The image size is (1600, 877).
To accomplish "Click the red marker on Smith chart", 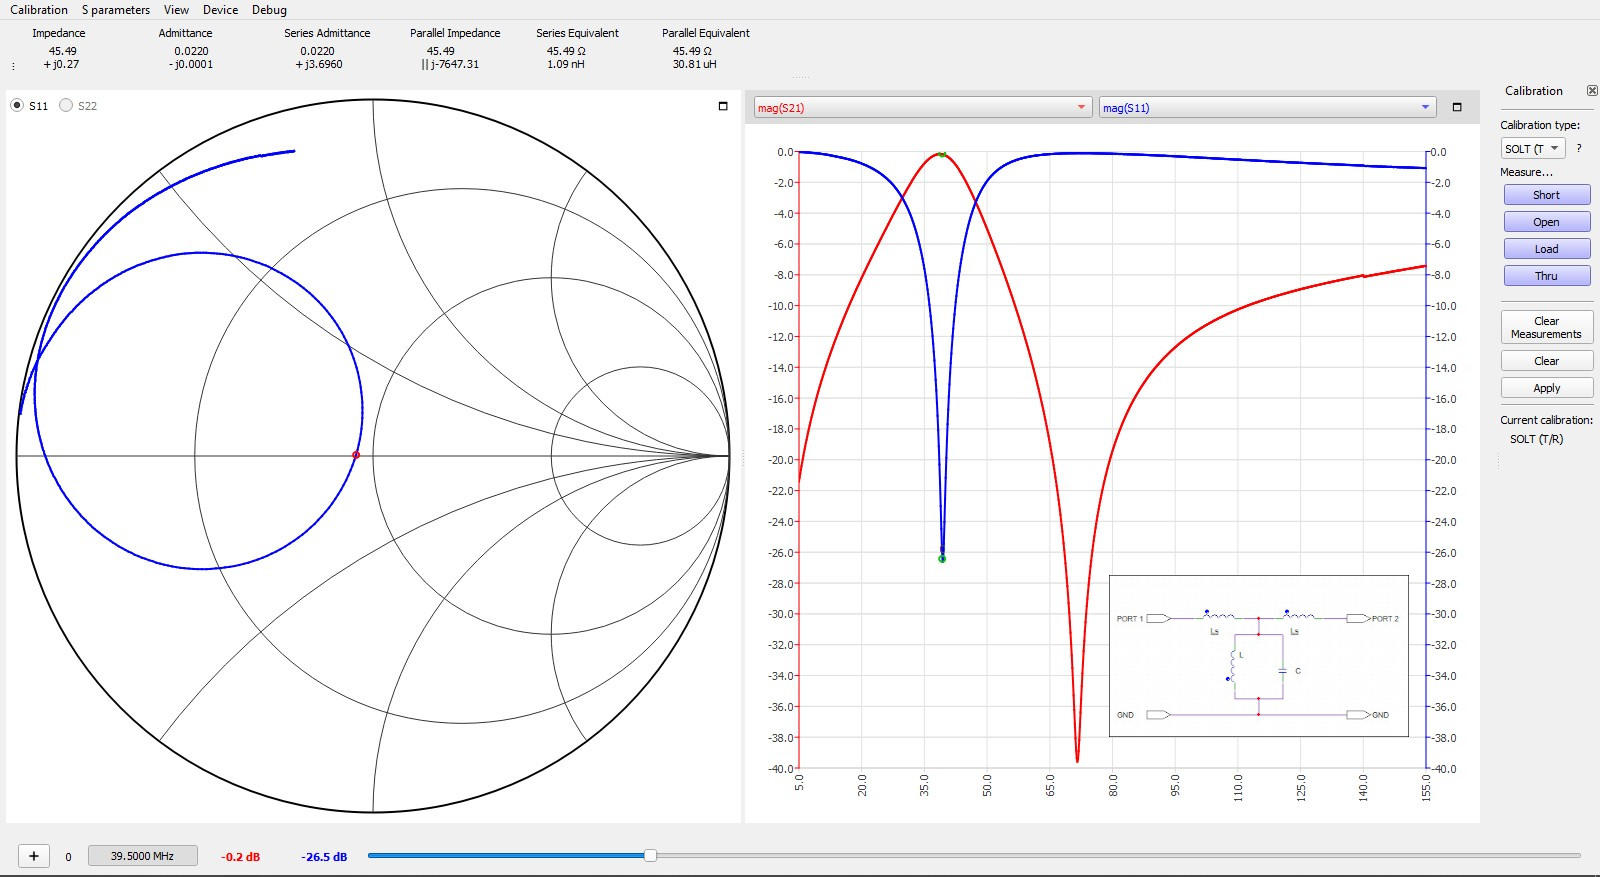I will pos(356,455).
